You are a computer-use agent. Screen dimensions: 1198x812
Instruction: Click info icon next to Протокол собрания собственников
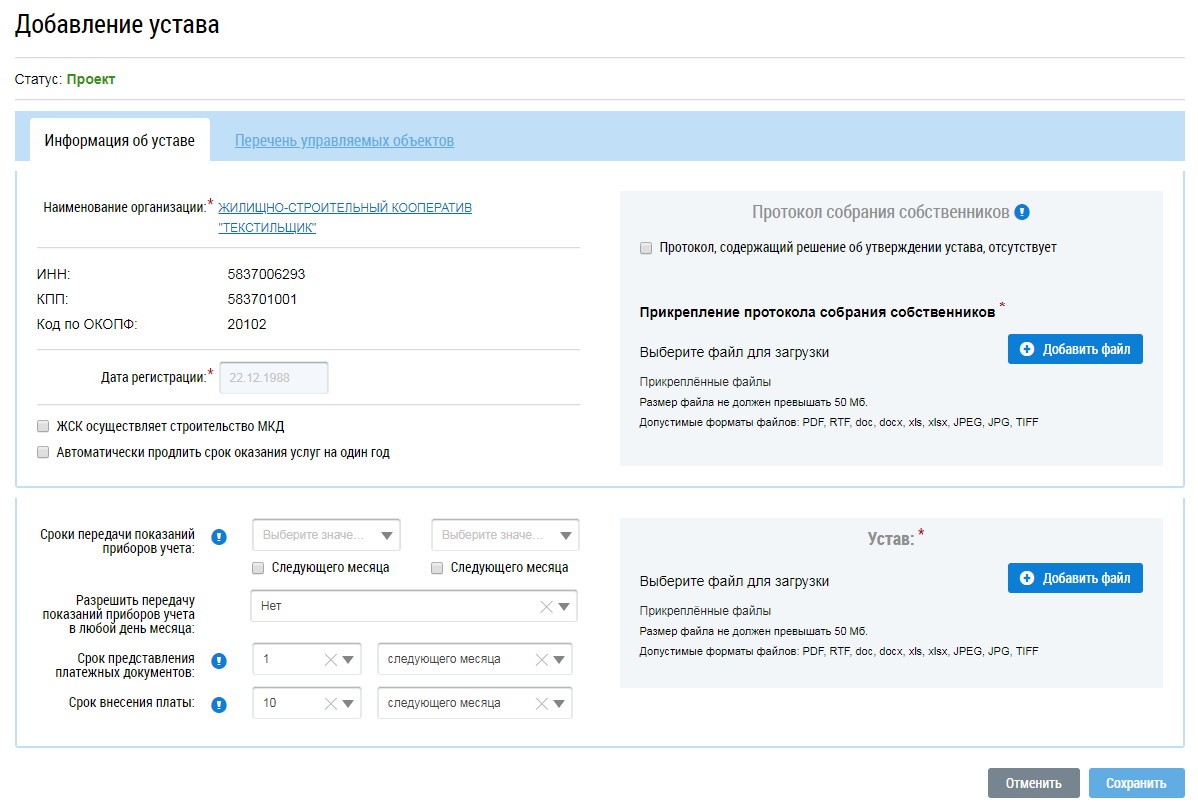(1022, 212)
